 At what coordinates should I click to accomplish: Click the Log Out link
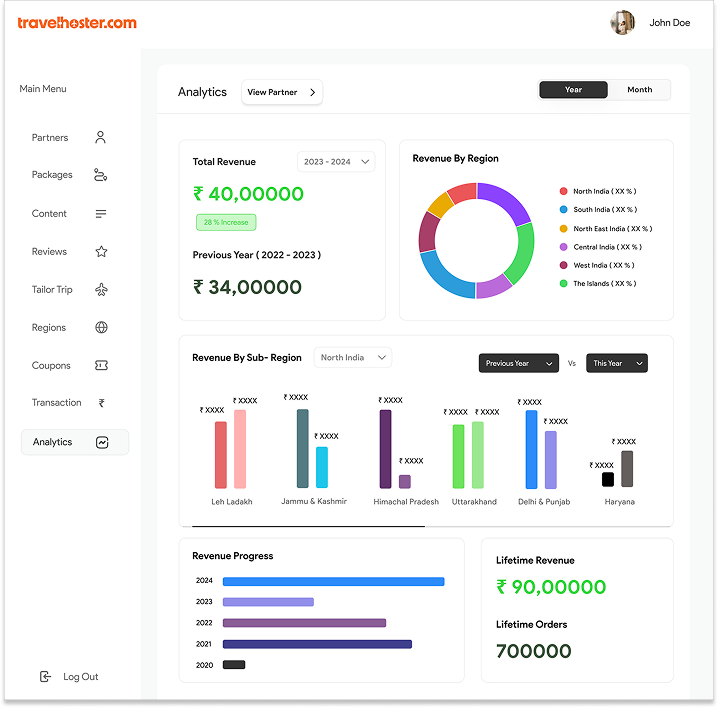coord(81,676)
